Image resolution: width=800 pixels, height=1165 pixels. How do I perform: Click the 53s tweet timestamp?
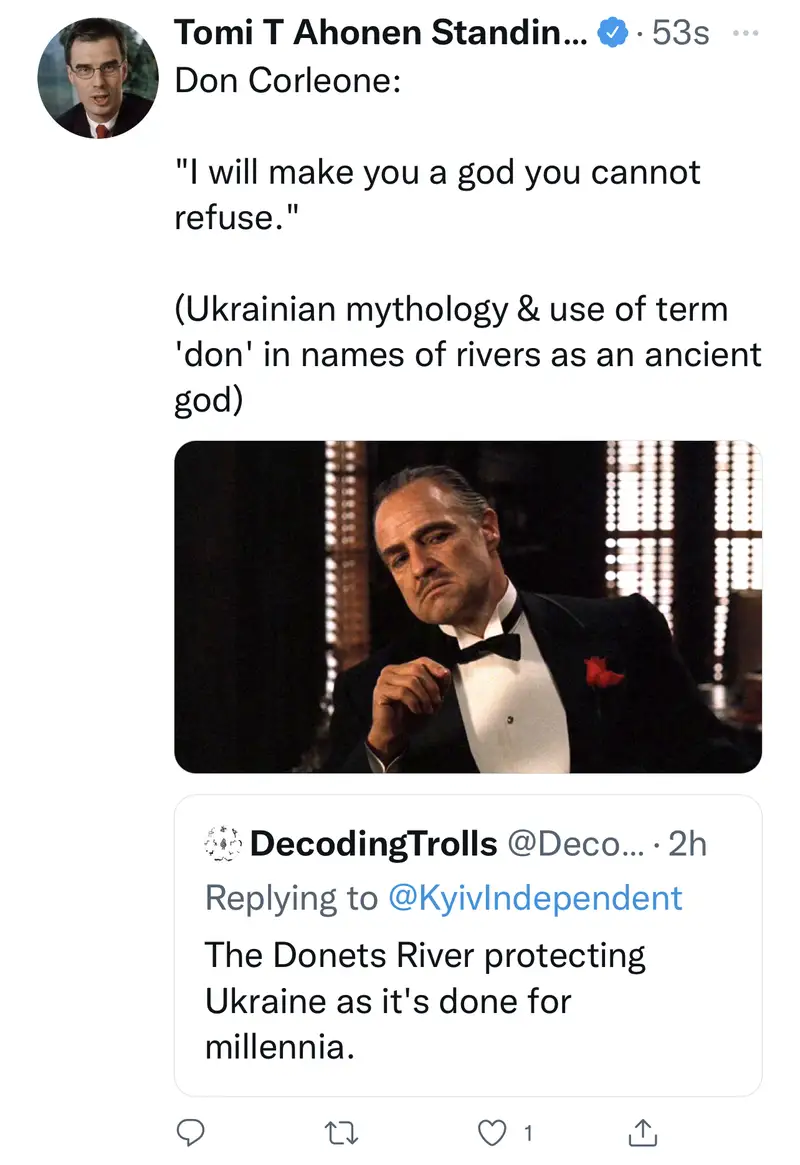pyautogui.click(x=680, y=34)
